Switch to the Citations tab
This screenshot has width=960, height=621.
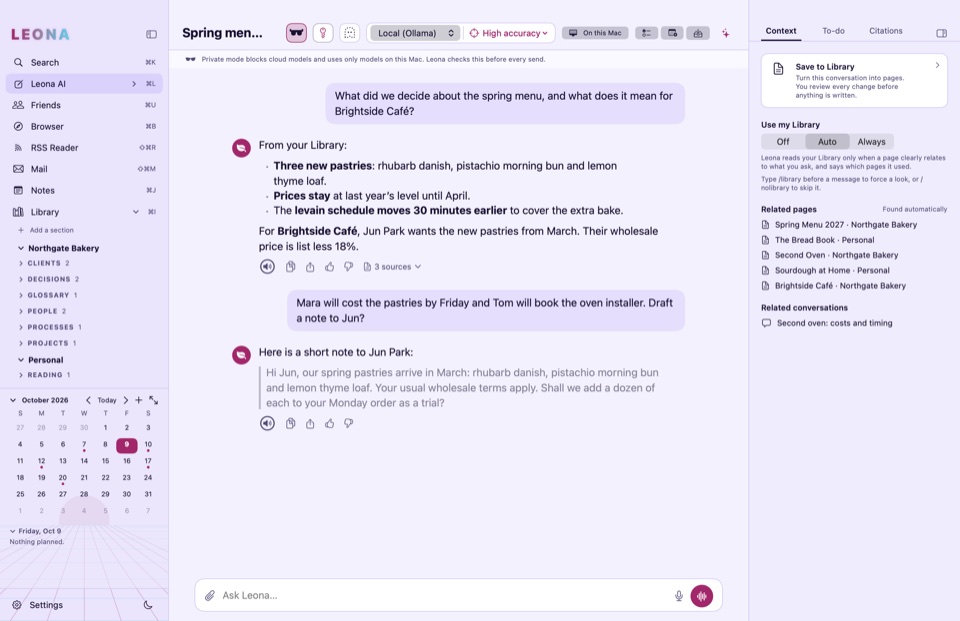click(x=885, y=31)
